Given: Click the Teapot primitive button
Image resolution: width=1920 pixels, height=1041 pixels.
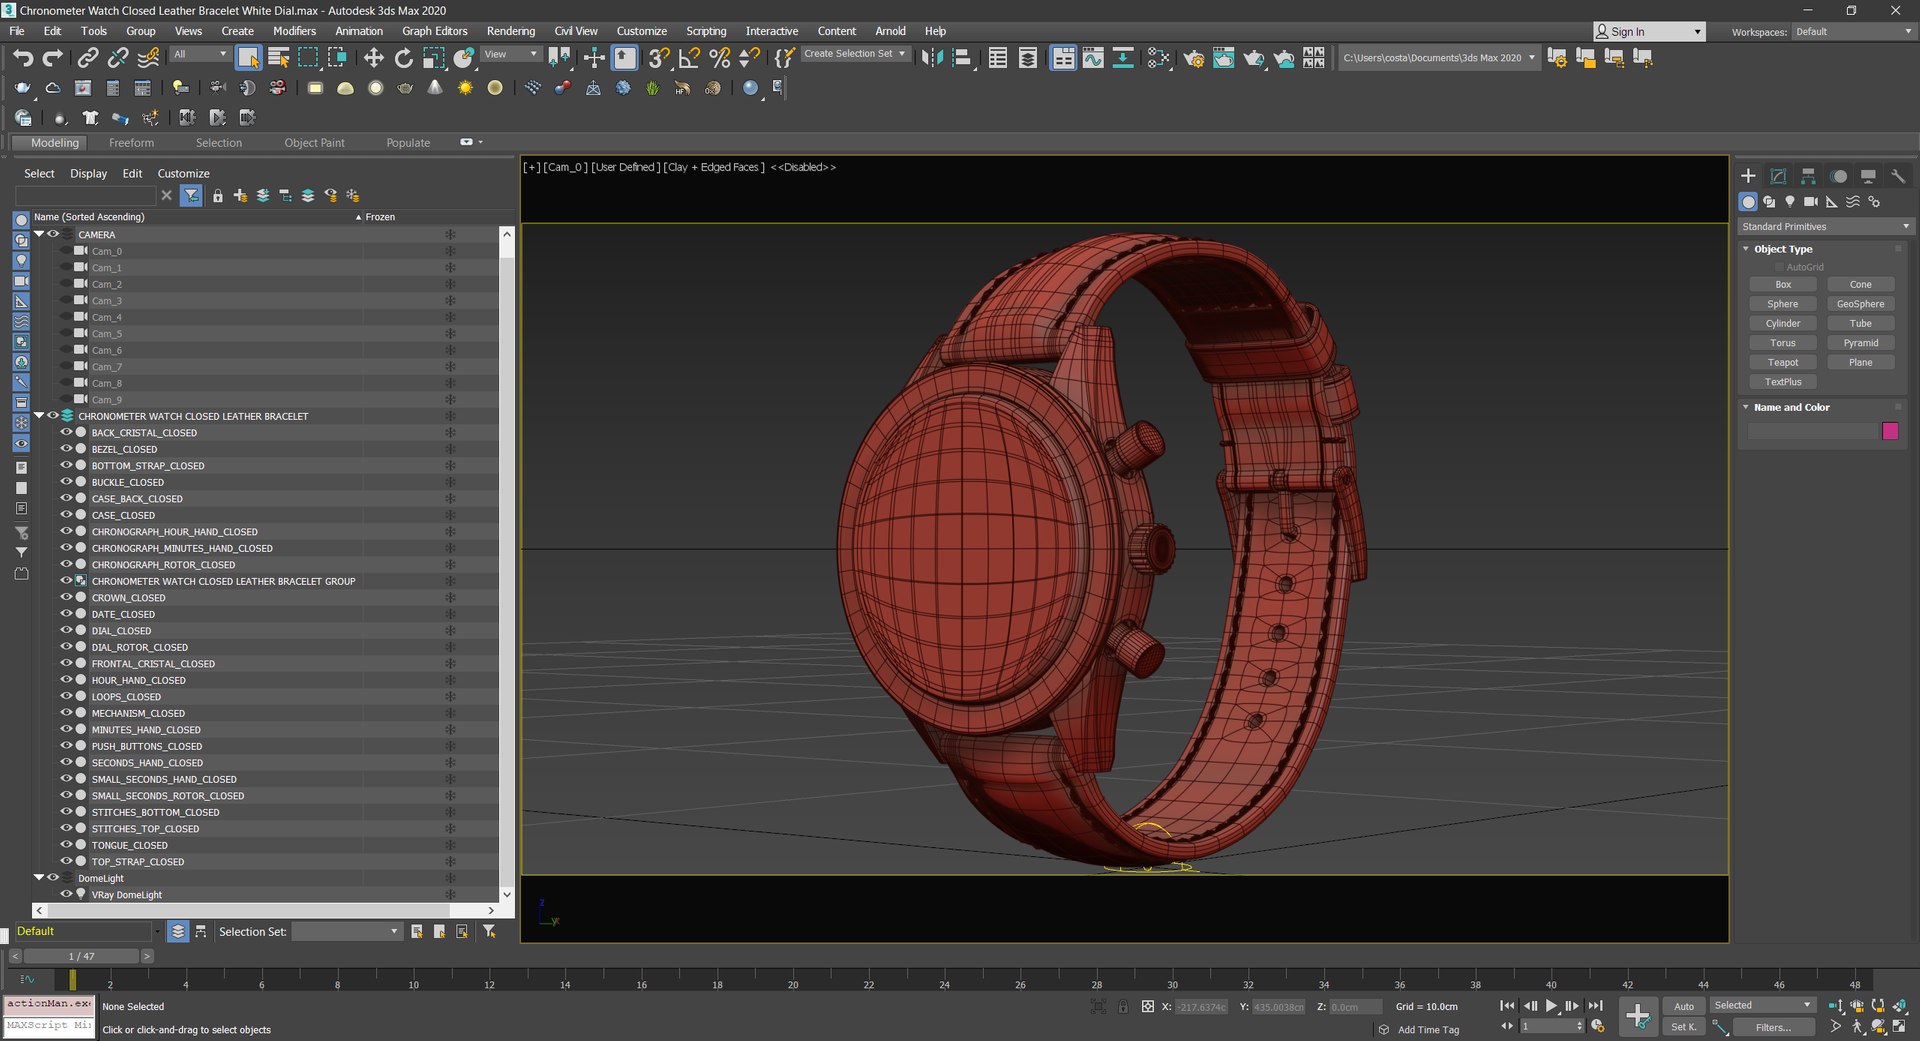Looking at the screenshot, I should [x=1782, y=363].
